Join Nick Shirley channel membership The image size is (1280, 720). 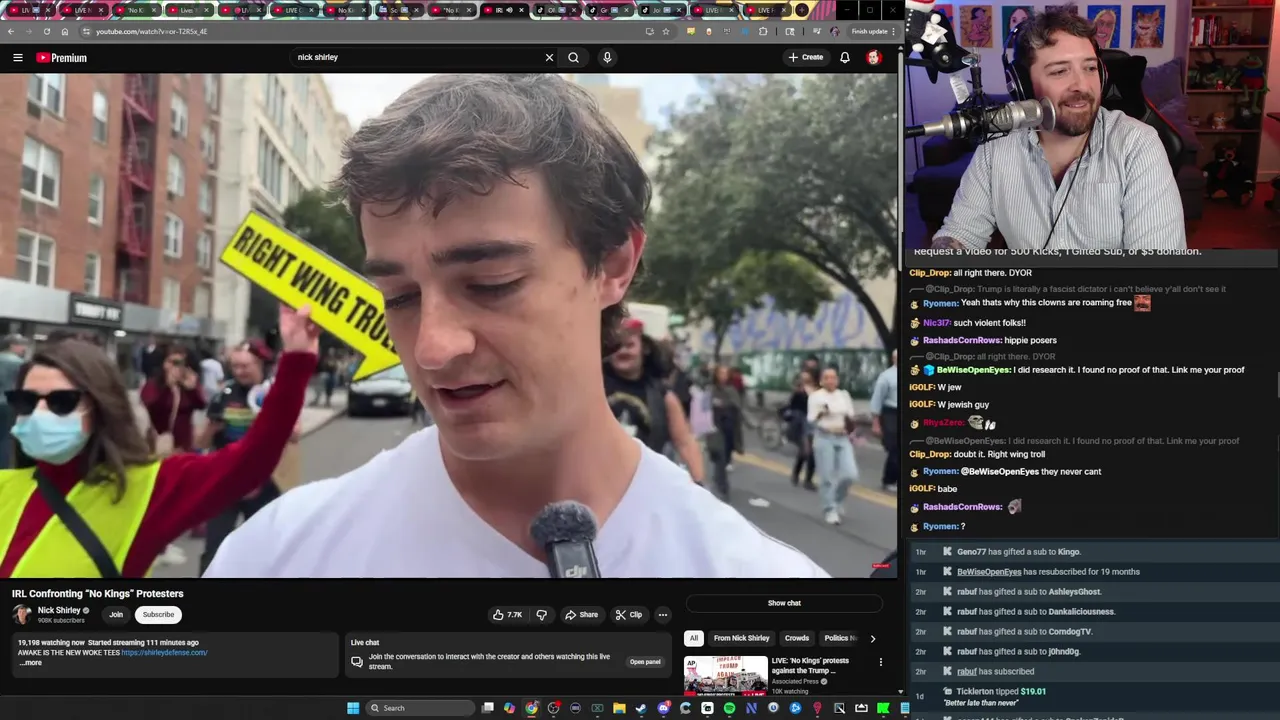pyautogui.click(x=116, y=615)
